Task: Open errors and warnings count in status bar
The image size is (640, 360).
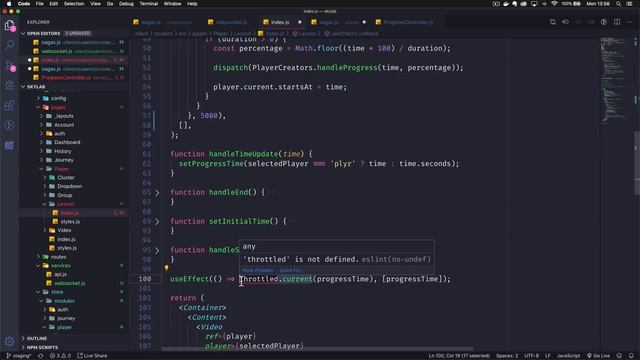Action: click(x=60, y=356)
